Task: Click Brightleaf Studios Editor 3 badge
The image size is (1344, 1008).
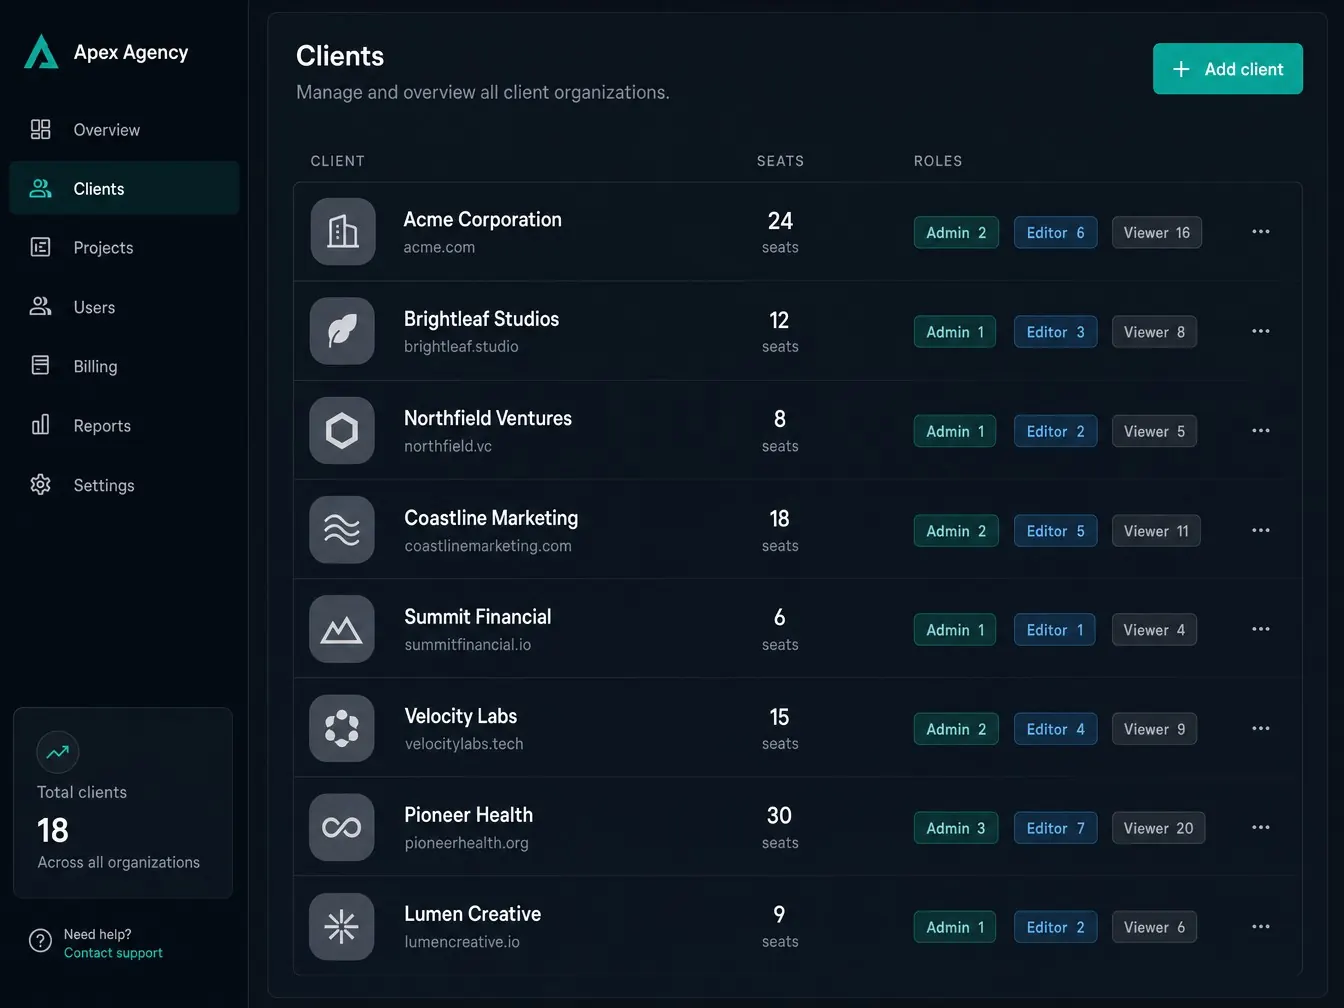Action: 1055,332
